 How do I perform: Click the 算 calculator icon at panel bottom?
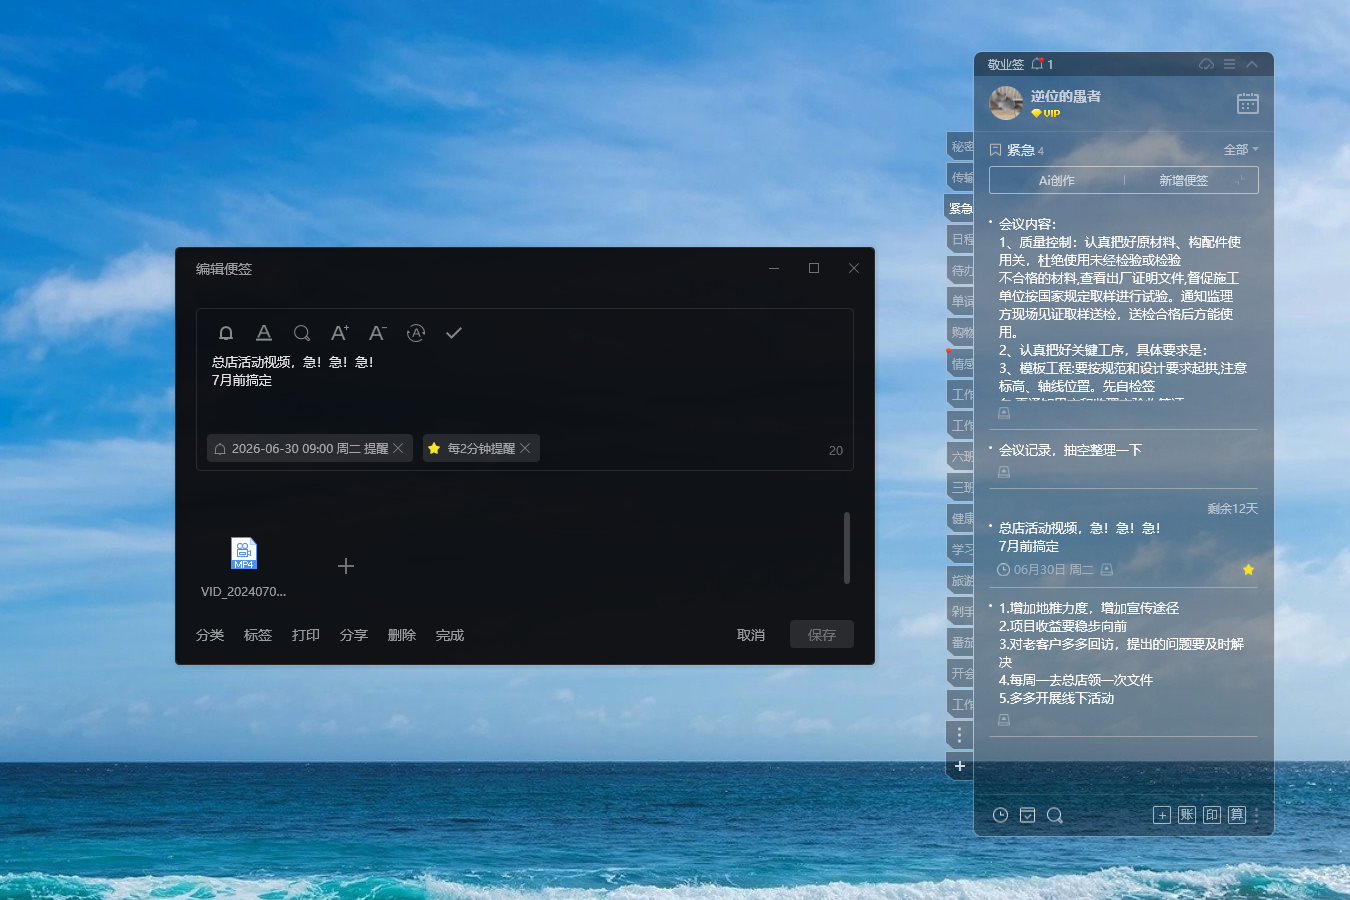tap(1237, 815)
